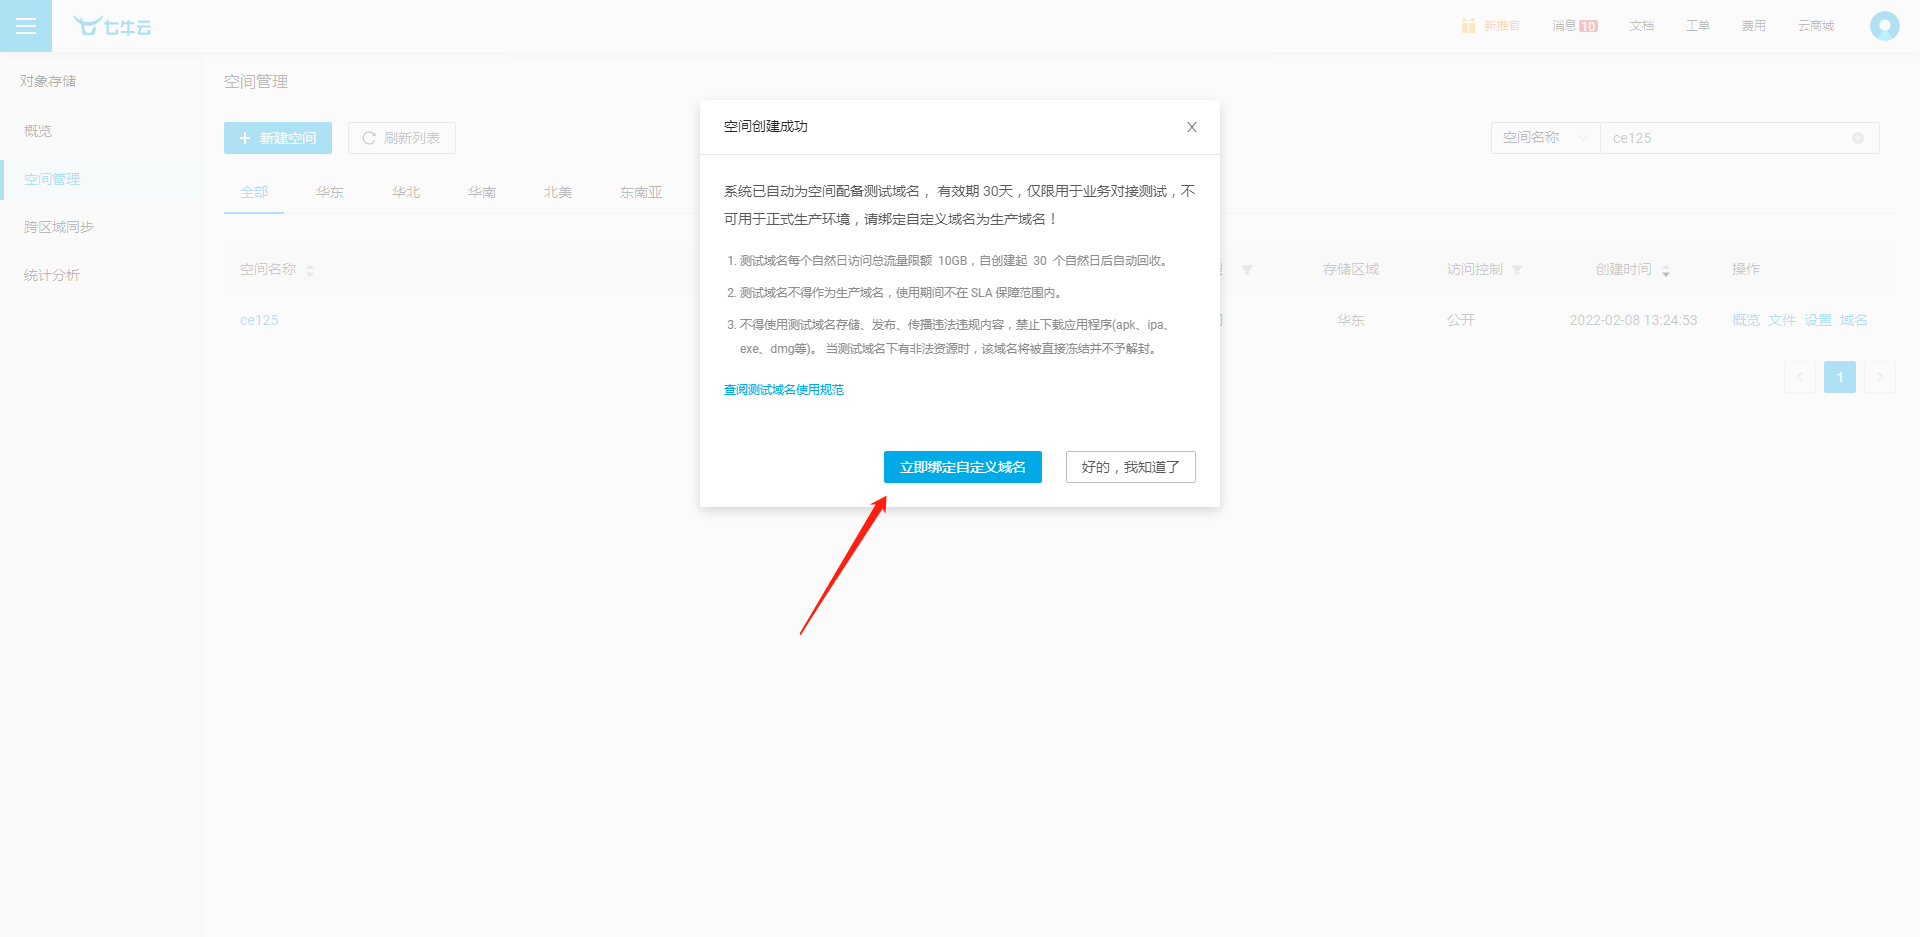Click 文件 link in ce125 row

coord(1782,320)
